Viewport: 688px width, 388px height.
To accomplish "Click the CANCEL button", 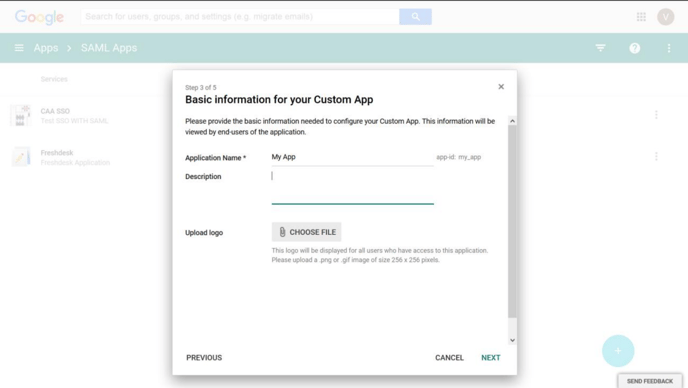I will tap(449, 358).
